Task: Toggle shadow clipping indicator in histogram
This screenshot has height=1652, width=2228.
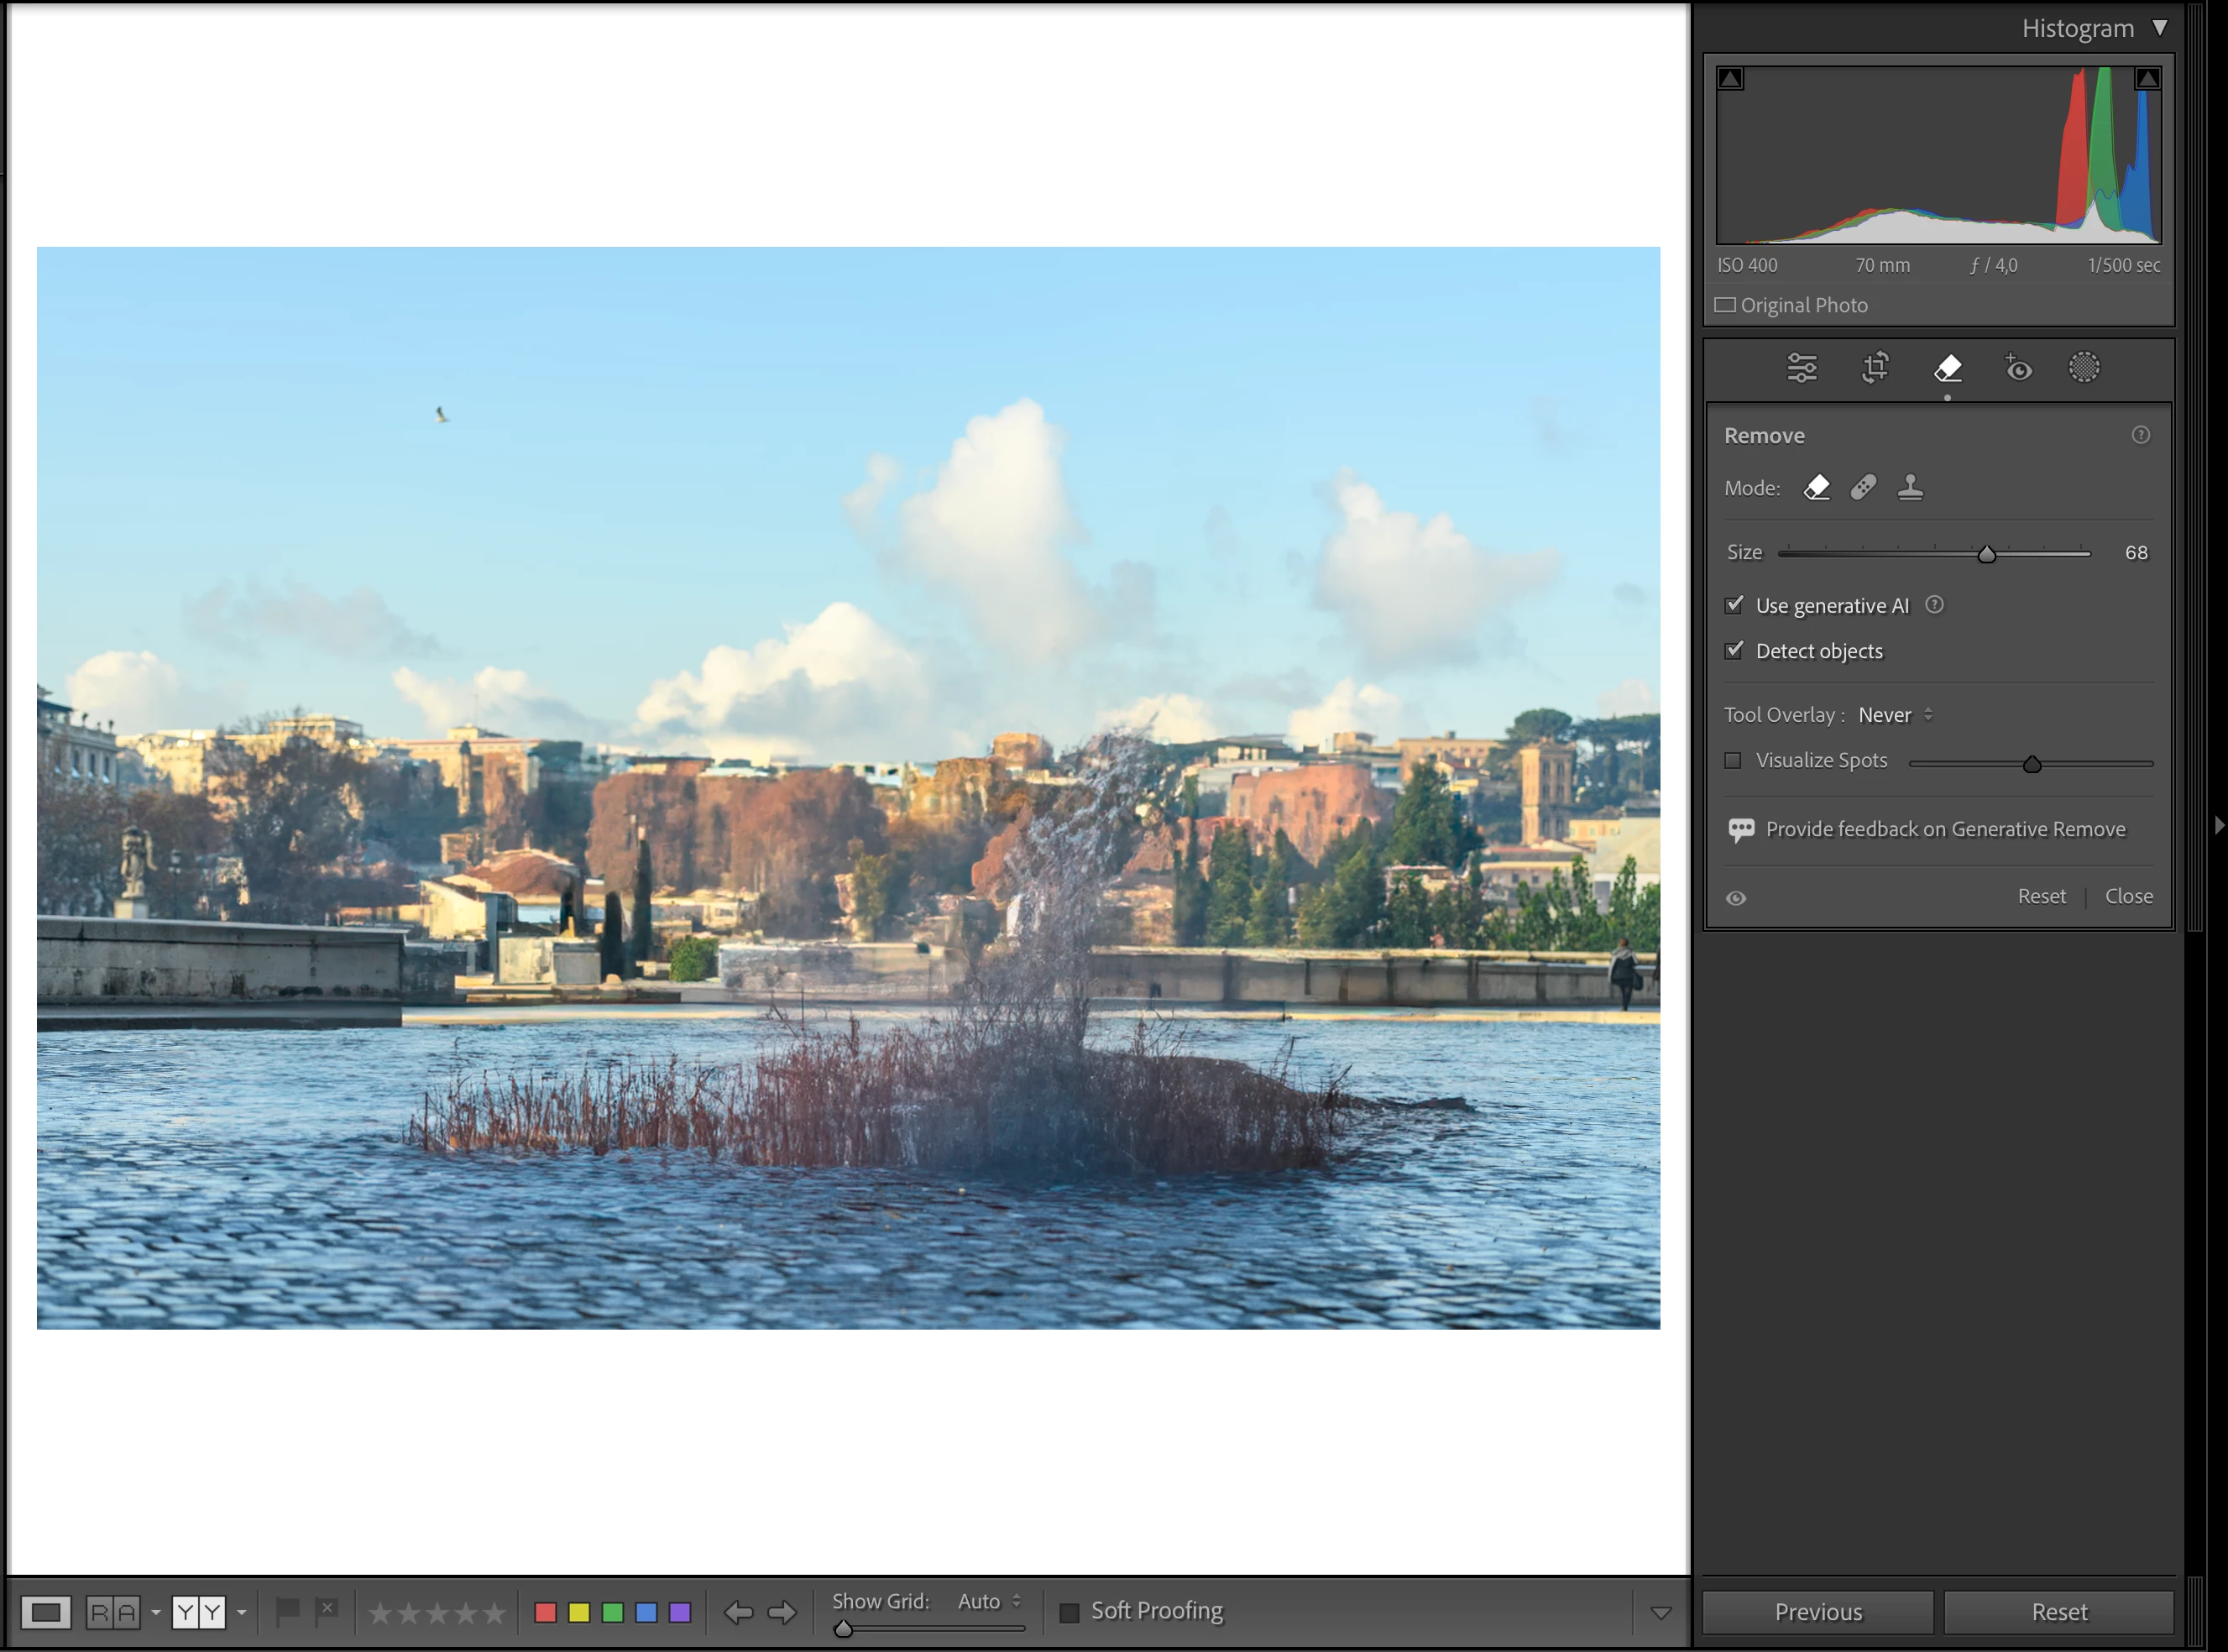Action: (x=1731, y=79)
